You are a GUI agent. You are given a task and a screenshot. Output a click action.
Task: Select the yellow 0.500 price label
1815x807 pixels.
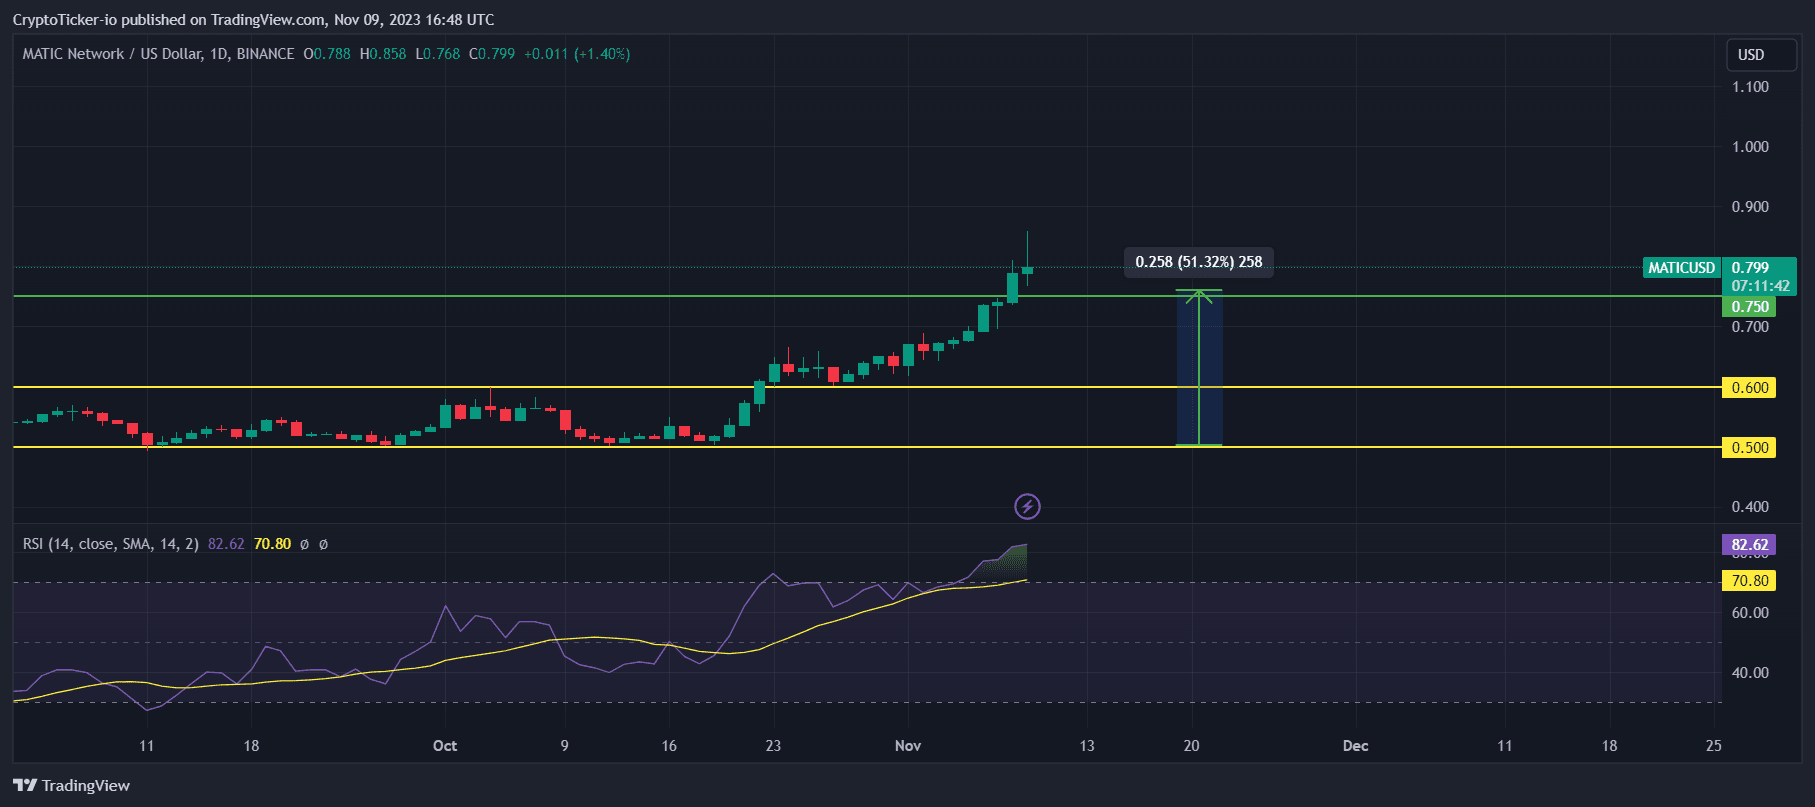click(1749, 448)
